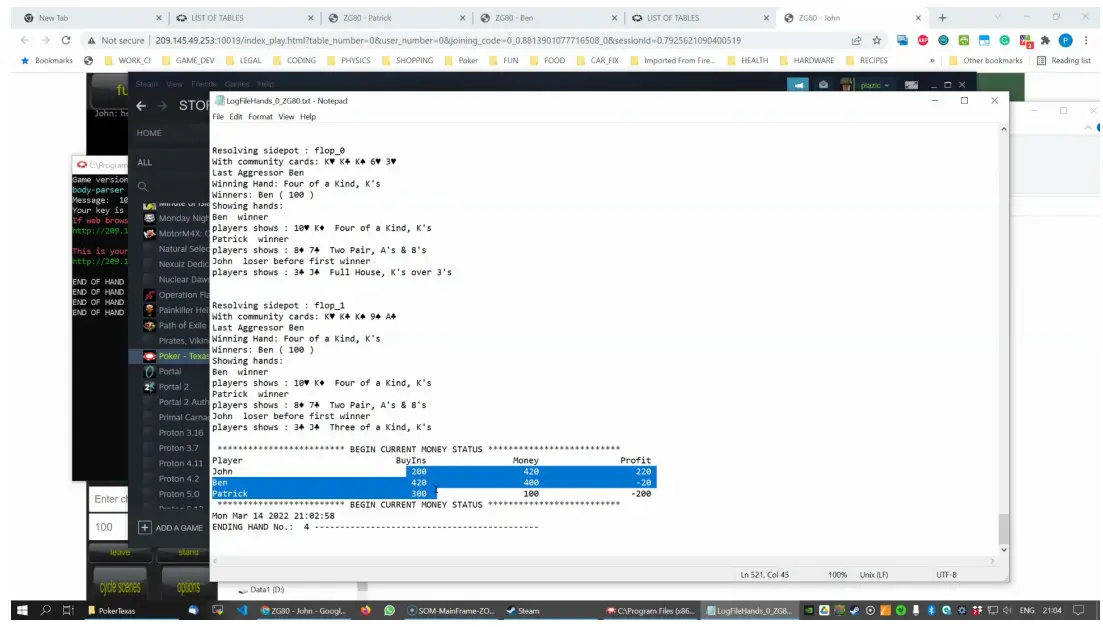
Task: Select Monday Night in the Steam game list
Action: pyautogui.click(x=182, y=218)
